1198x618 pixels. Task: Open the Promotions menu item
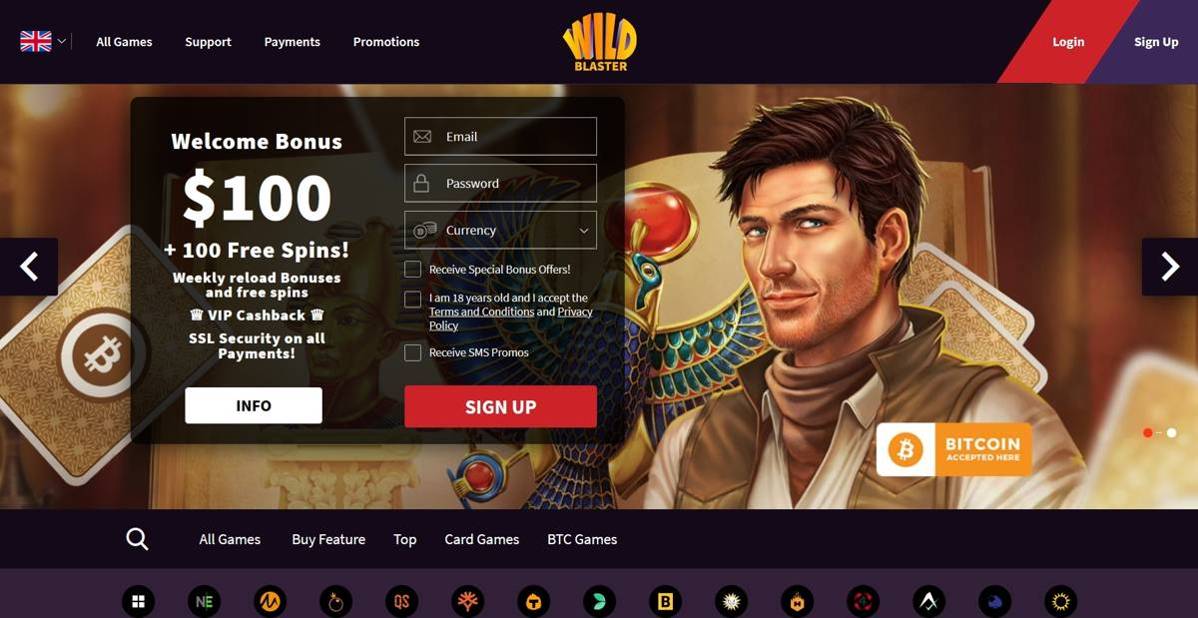click(386, 42)
